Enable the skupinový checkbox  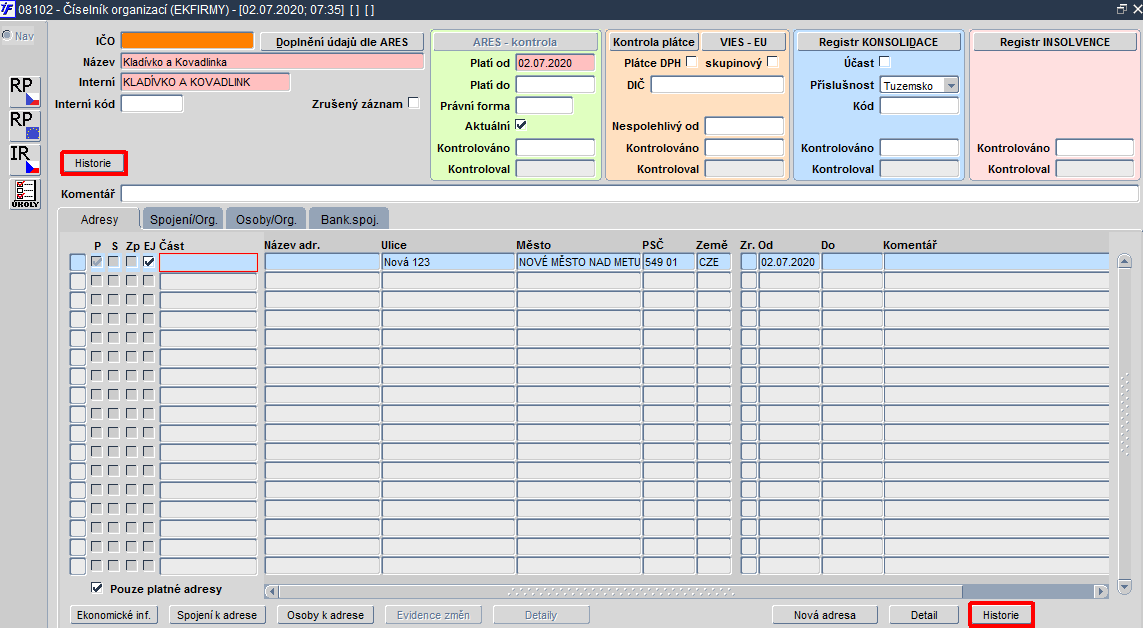click(x=773, y=62)
